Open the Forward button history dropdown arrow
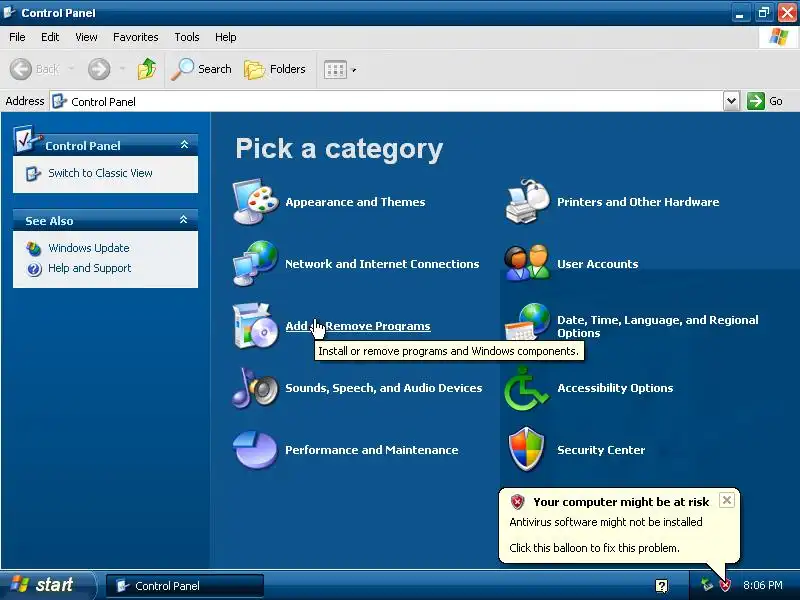The width and height of the screenshot is (800, 600). click(122, 69)
